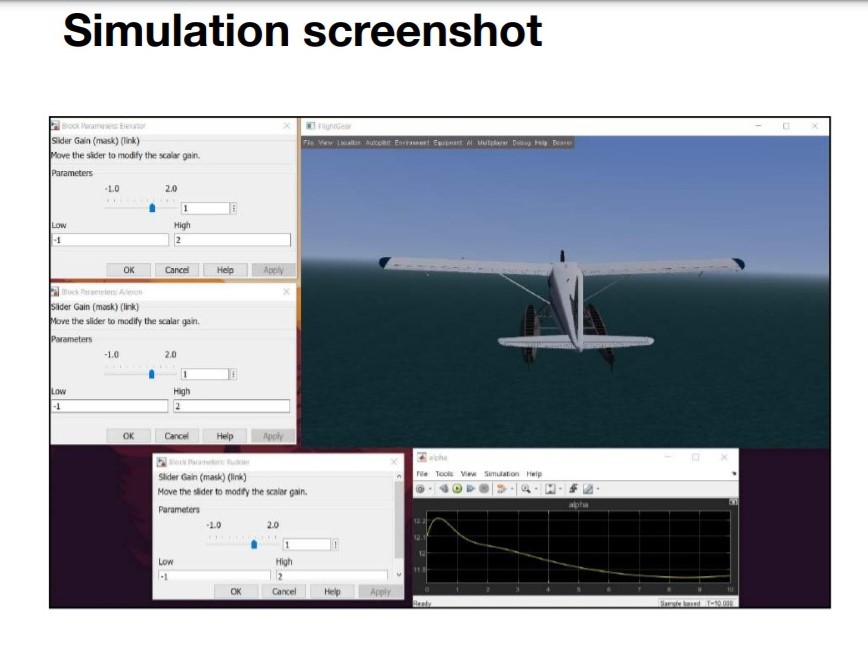This screenshot has width=868, height=647.
Task: Expand the measurements dropdown arrow
Action: pyautogui.click(x=598, y=489)
